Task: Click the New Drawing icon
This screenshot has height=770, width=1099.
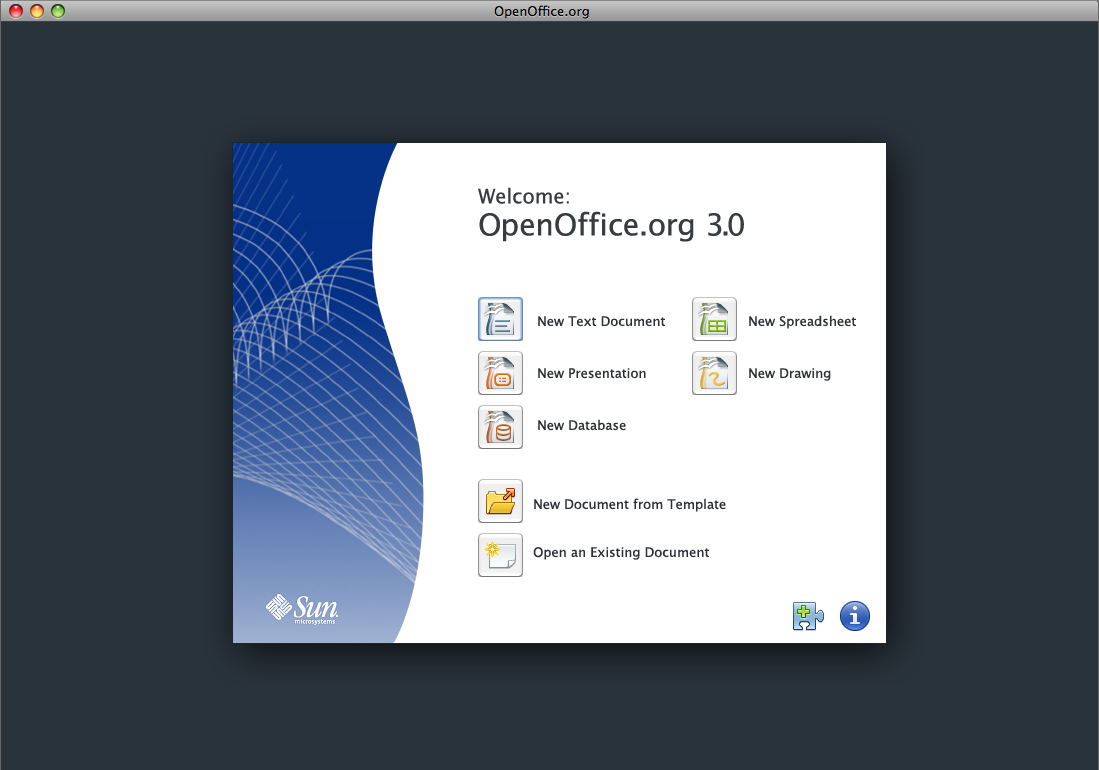Action: [714, 373]
